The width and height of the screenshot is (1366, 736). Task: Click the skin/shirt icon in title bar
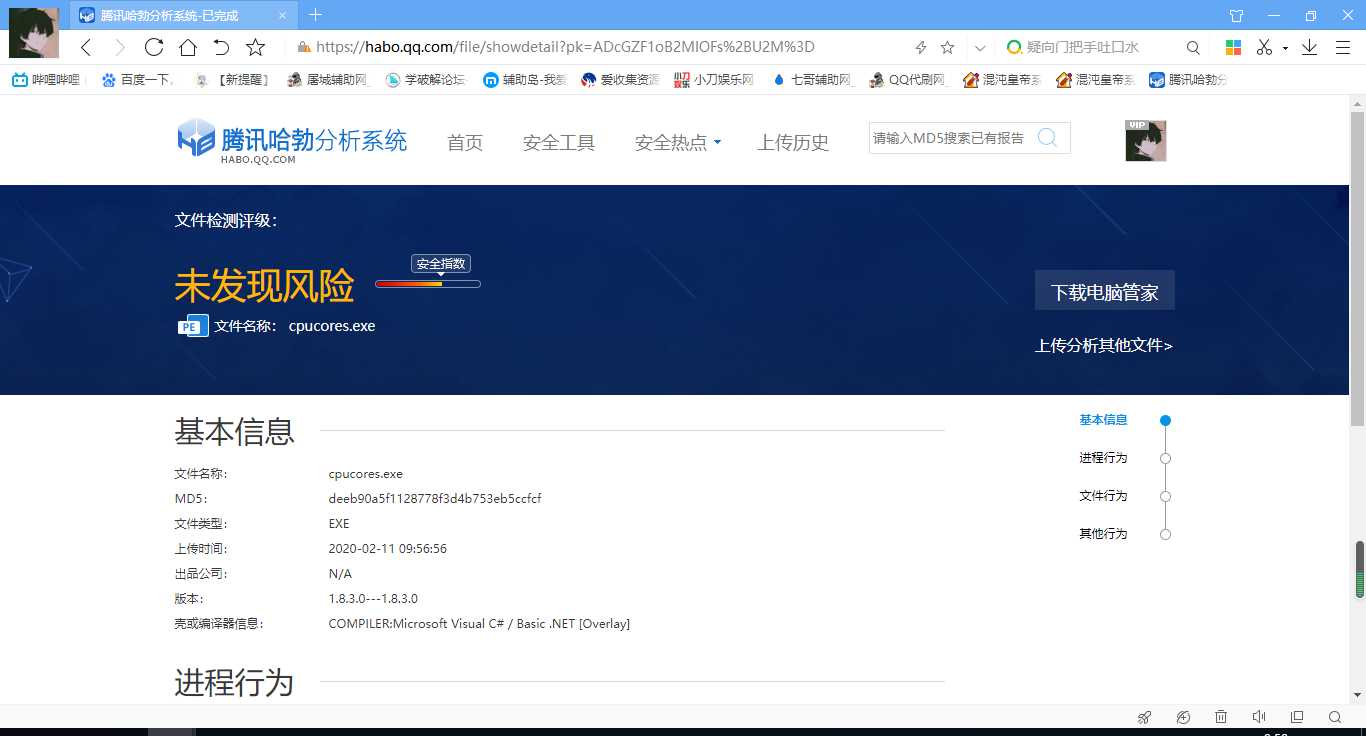[1236, 15]
